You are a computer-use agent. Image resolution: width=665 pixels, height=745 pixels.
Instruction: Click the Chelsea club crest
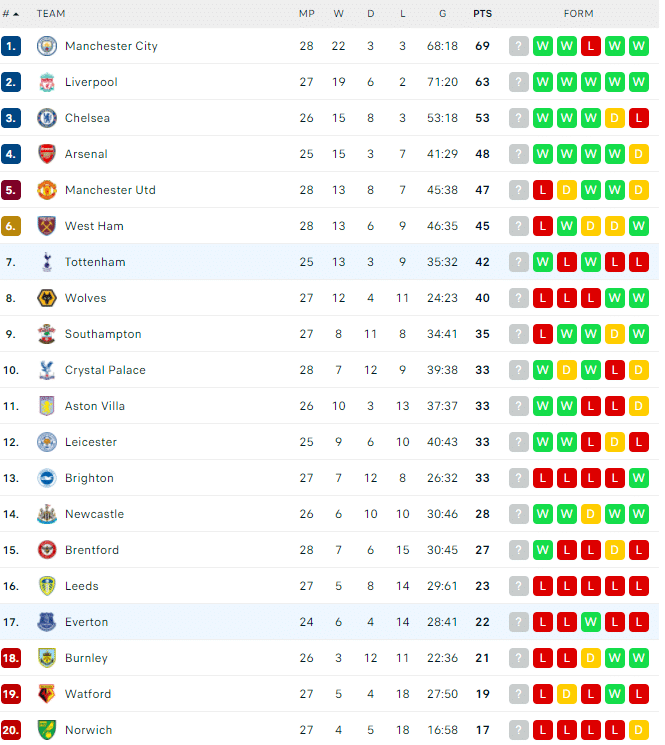pyautogui.click(x=47, y=118)
